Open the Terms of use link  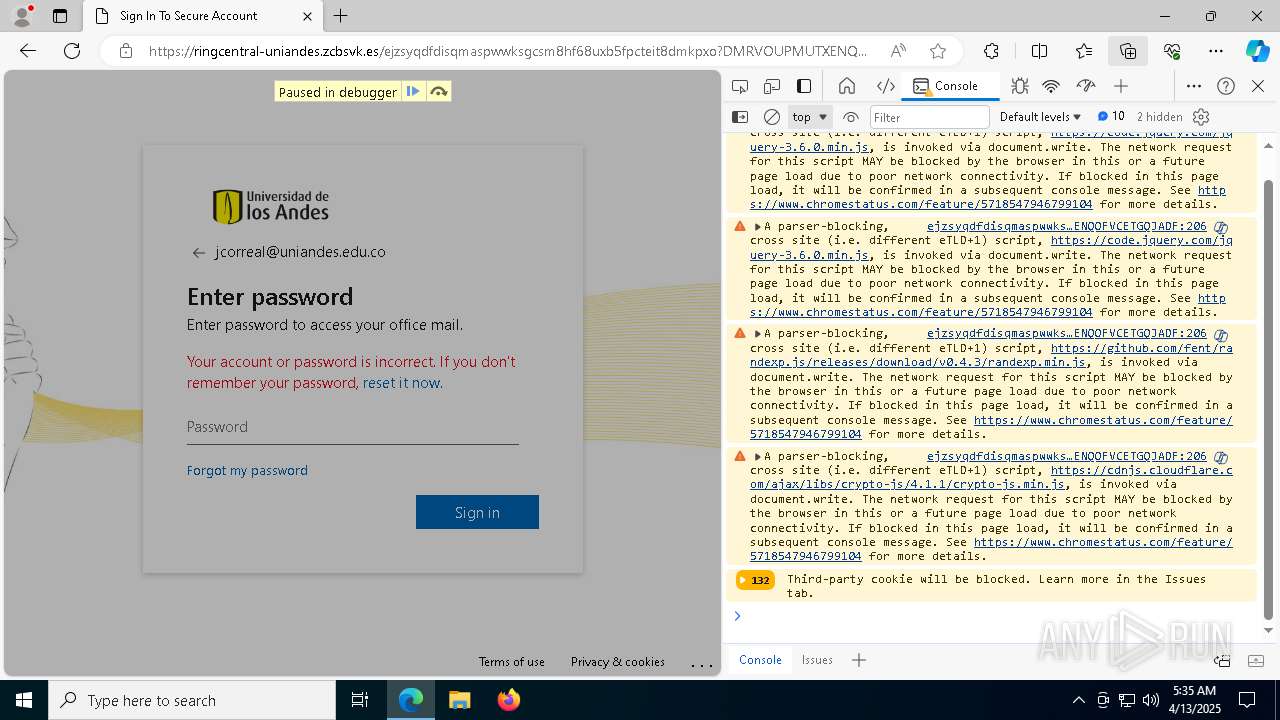click(511, 662)
